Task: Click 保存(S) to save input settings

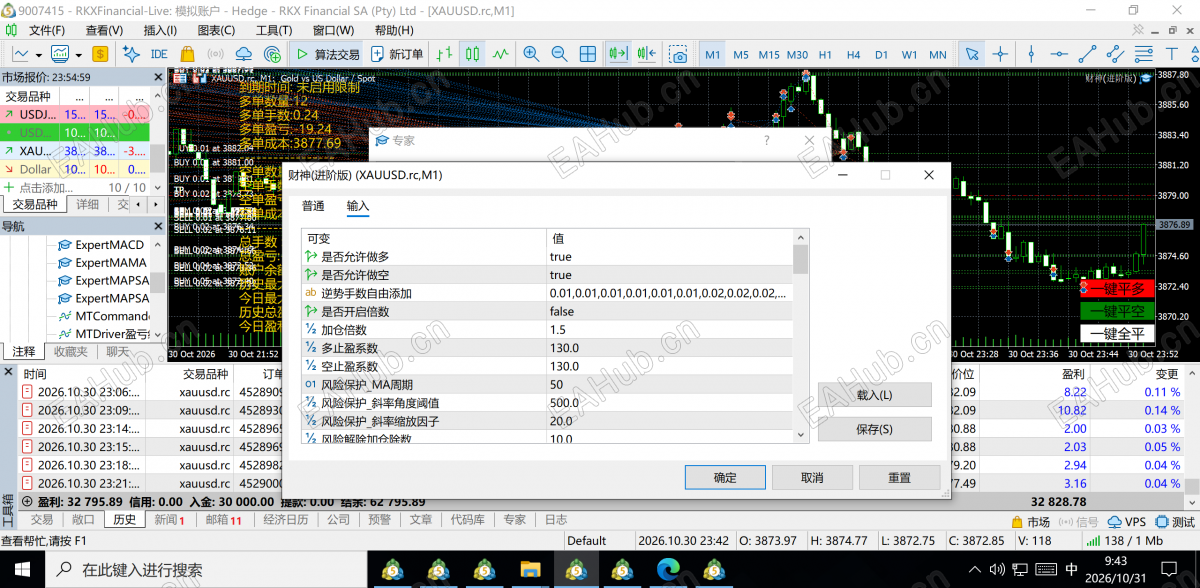Action: click(x=875, y=429)
